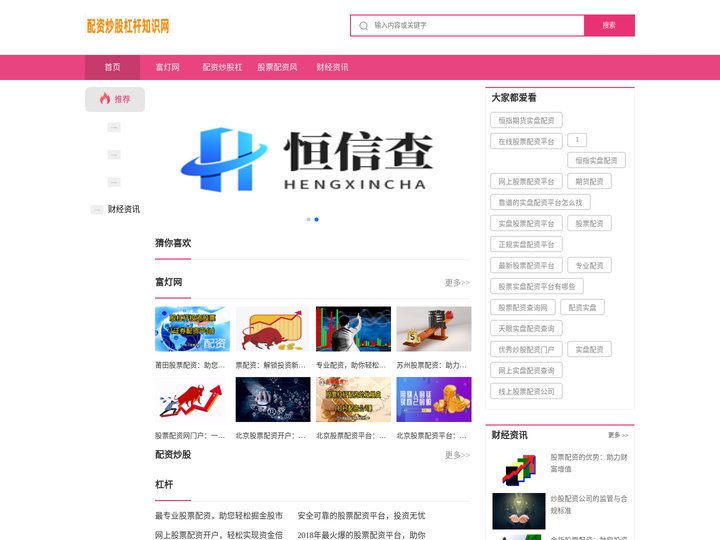720x540 pixels.
Task: Open link 安全可靠的股票配资平台，投资无忧
Action: (361, 516)
